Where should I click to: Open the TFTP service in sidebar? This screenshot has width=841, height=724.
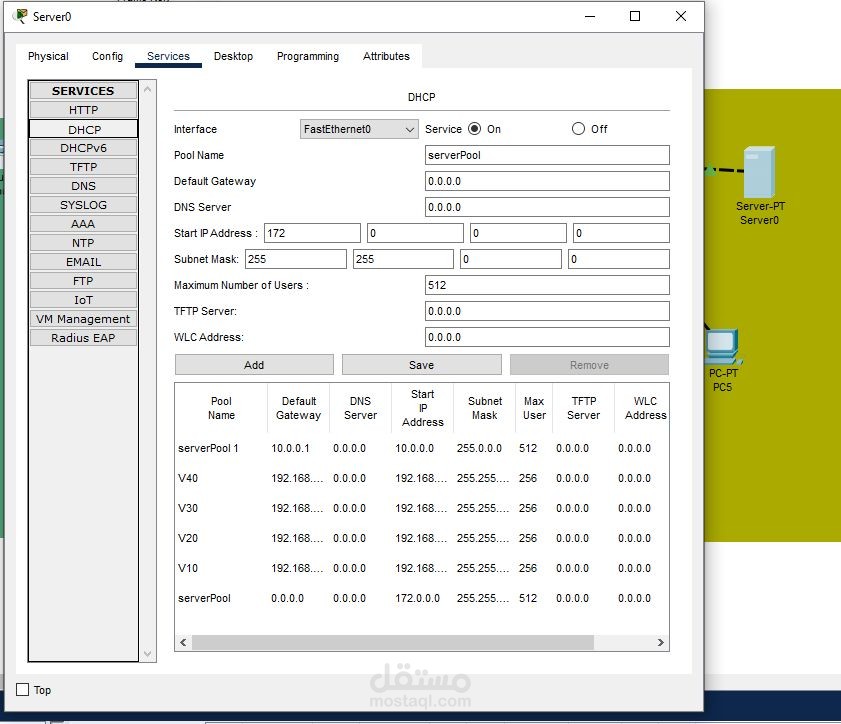tap(83, 167)
